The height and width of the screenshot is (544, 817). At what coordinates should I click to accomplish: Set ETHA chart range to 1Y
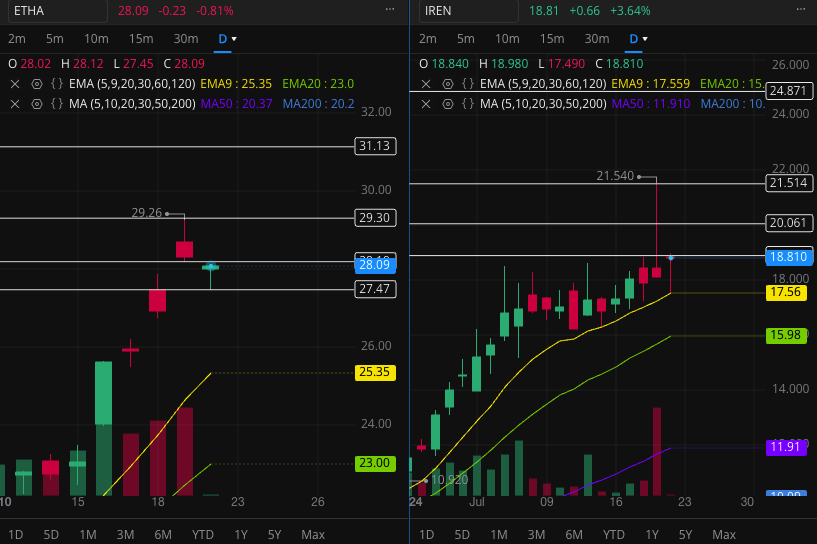point(241,535)
